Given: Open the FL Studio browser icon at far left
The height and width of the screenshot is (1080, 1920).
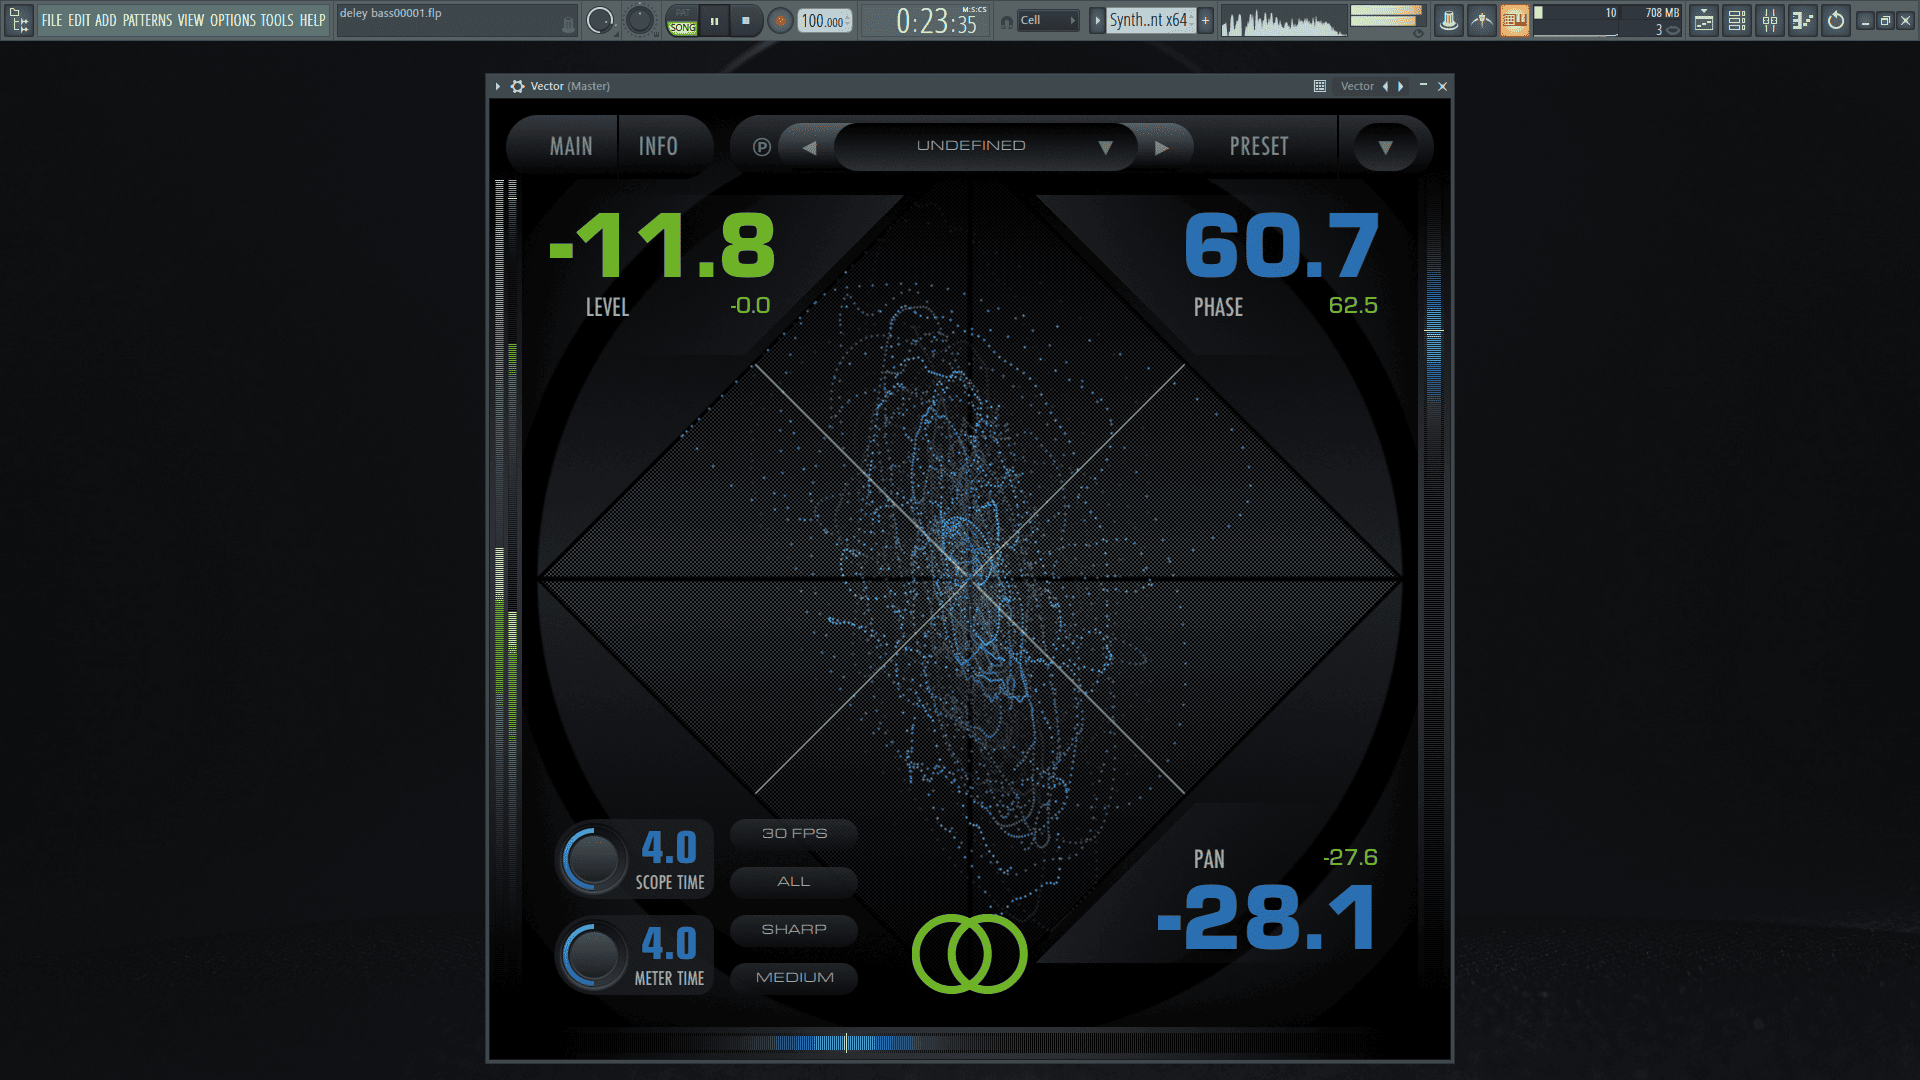Looking at the screenshot, I should pos(19,20).
